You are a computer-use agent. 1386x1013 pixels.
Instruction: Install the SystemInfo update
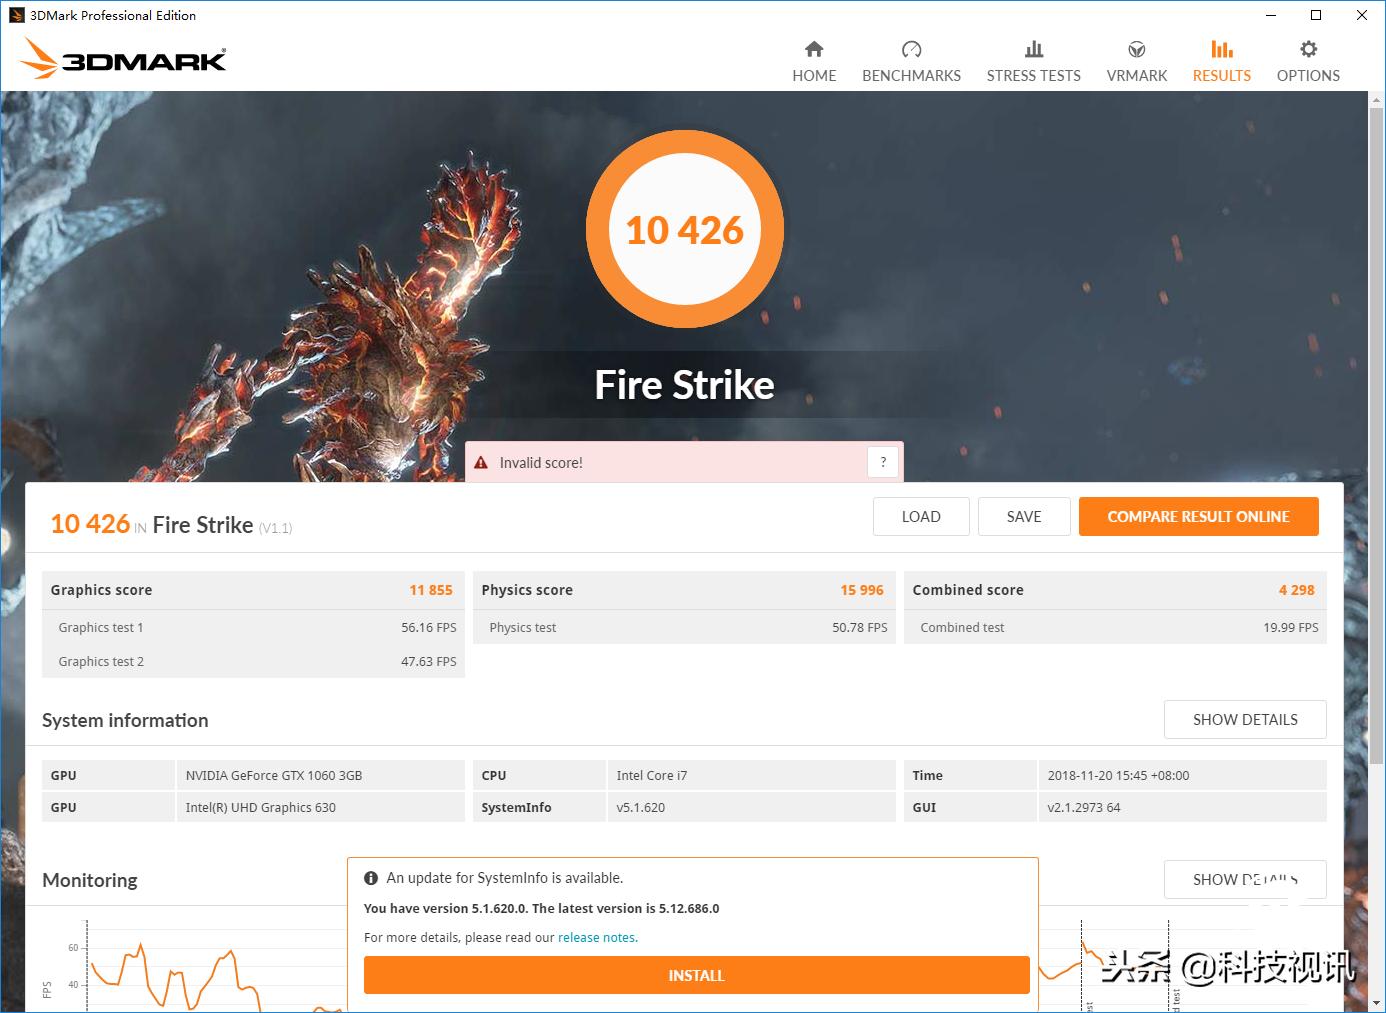click(696, 976)
